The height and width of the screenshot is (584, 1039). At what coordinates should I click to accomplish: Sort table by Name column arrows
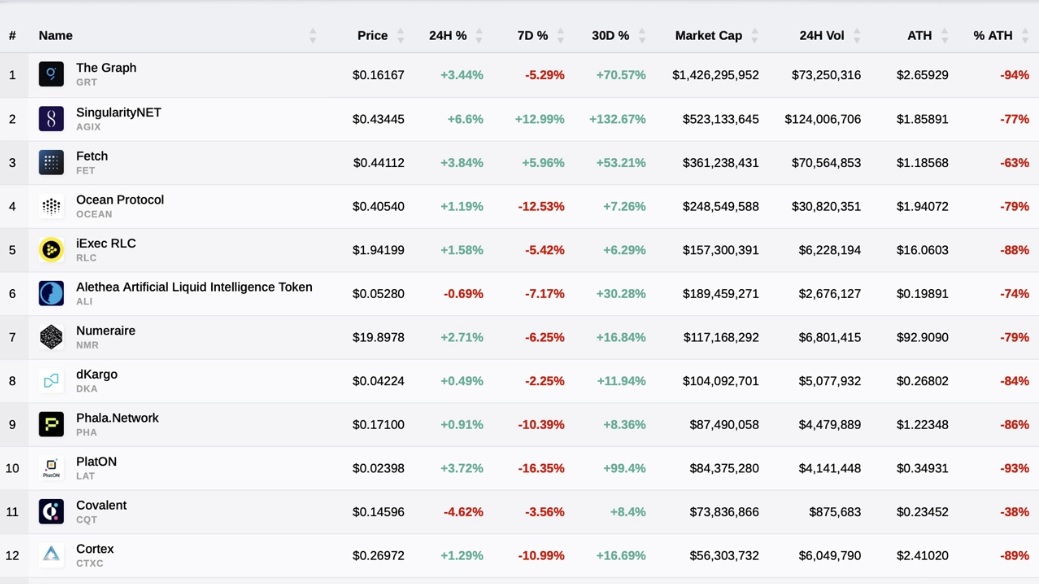(313, 36)
